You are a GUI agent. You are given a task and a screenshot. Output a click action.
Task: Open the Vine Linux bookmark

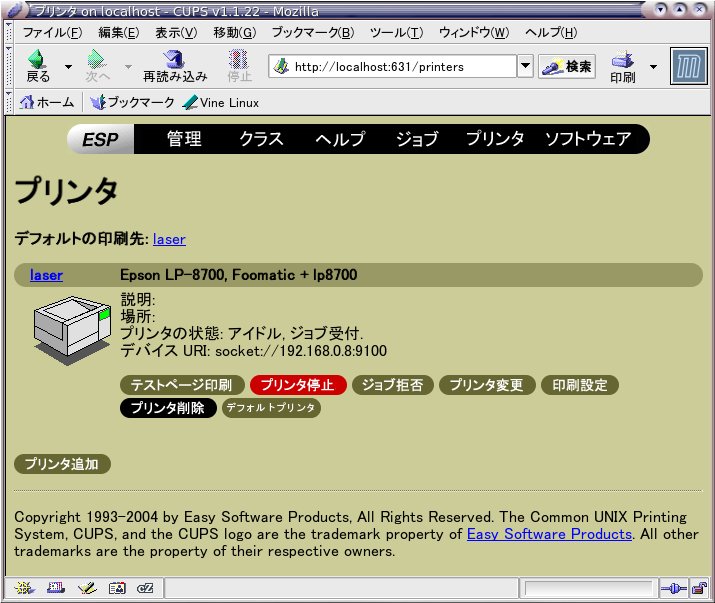pos(221,102)
